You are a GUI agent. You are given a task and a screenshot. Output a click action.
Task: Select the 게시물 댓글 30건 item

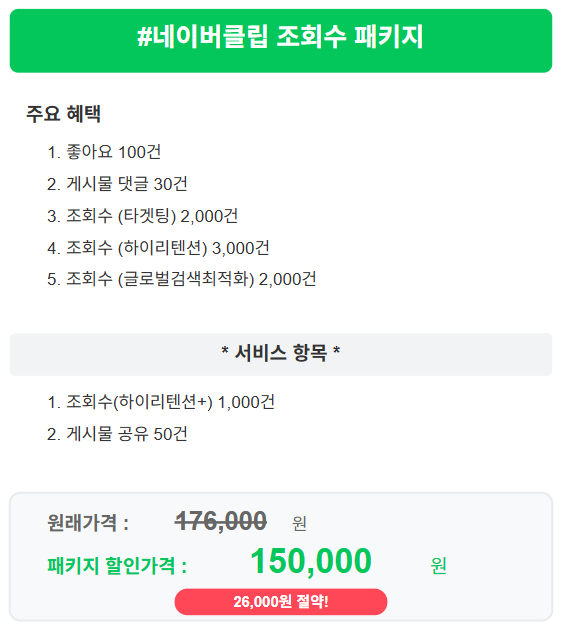127,184
